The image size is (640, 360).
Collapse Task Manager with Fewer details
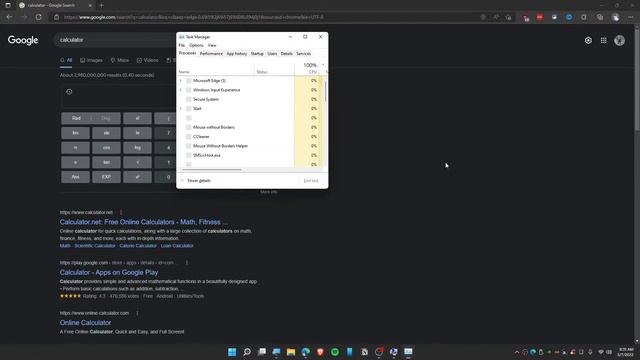click(196, 180)
